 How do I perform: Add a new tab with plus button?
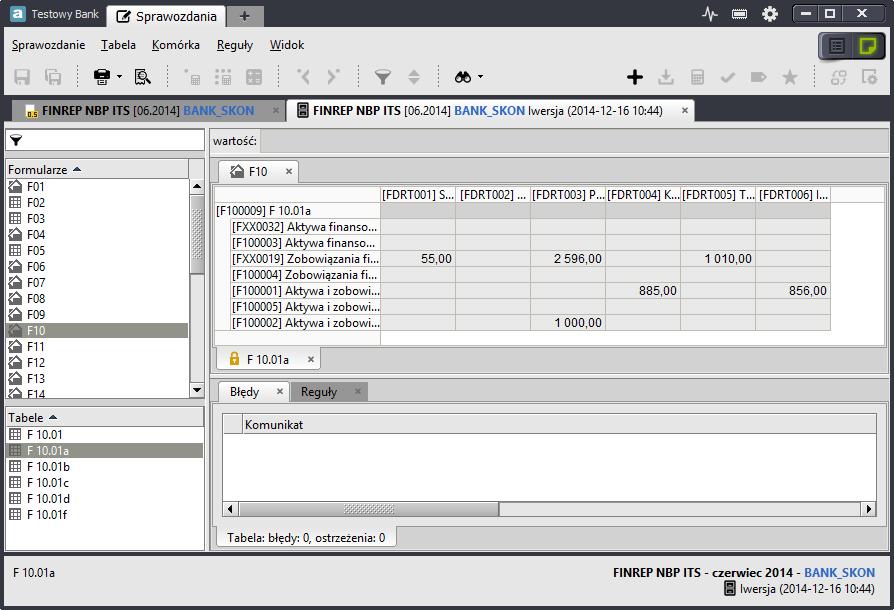[x=245, y=16]
